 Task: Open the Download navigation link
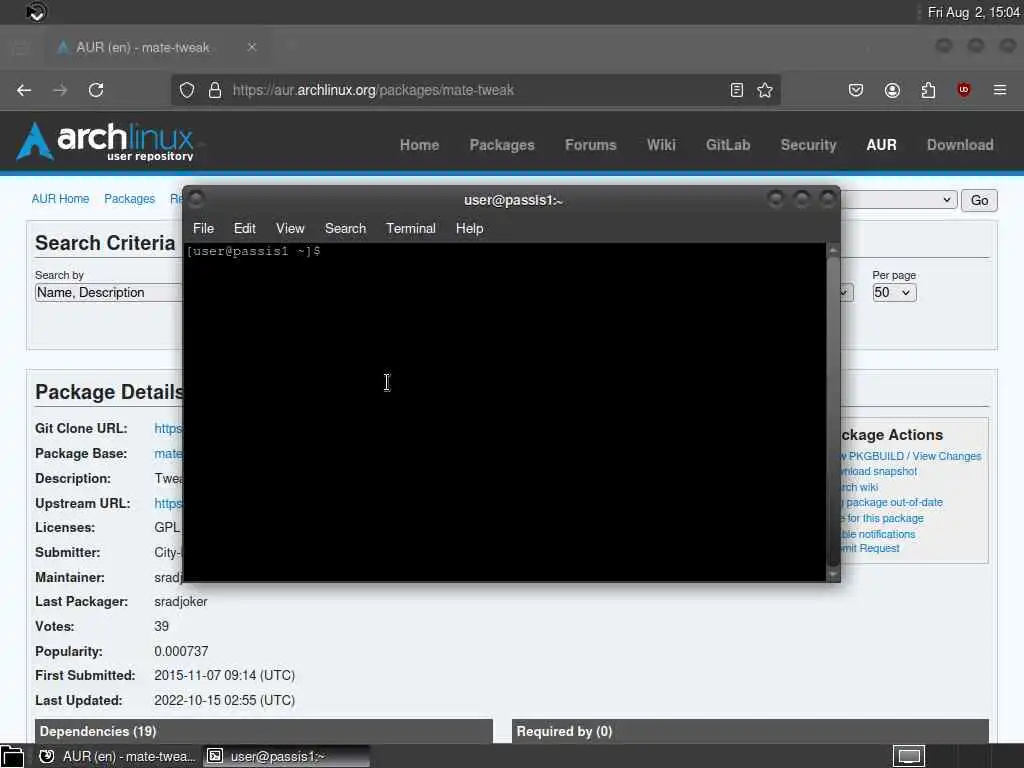coord(960,145)
